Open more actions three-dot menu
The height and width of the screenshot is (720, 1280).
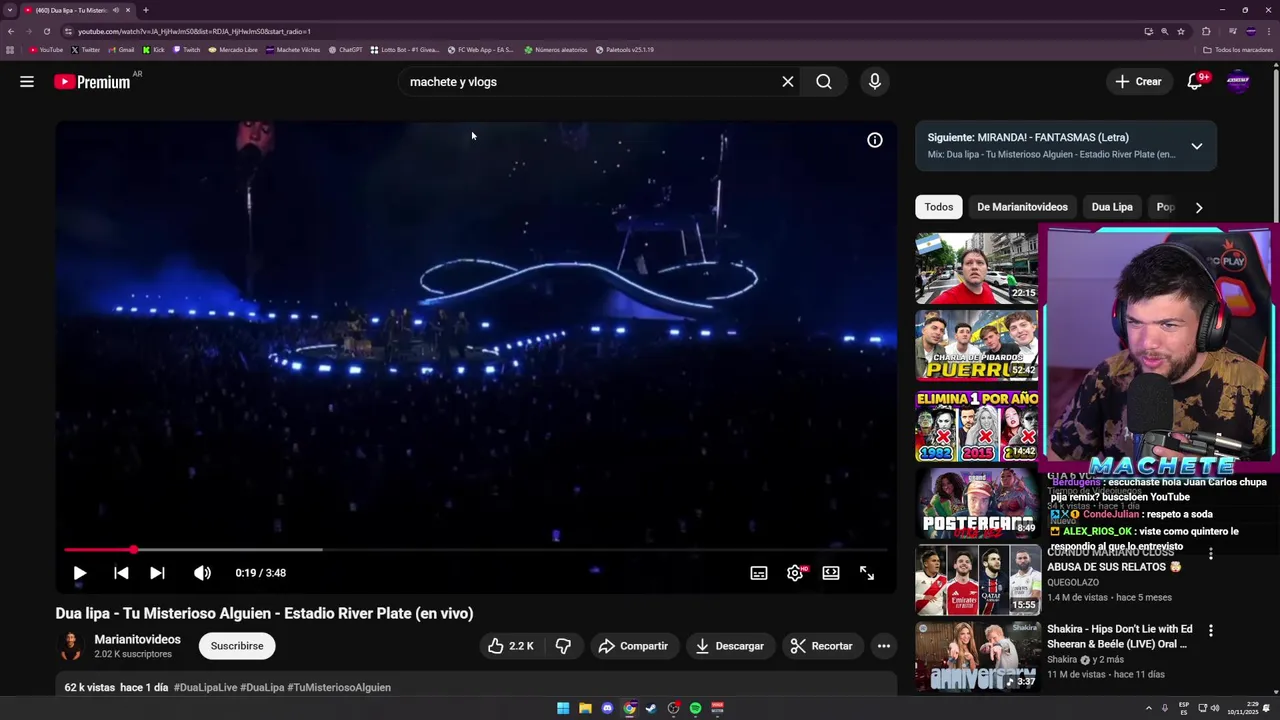[884, 646]
